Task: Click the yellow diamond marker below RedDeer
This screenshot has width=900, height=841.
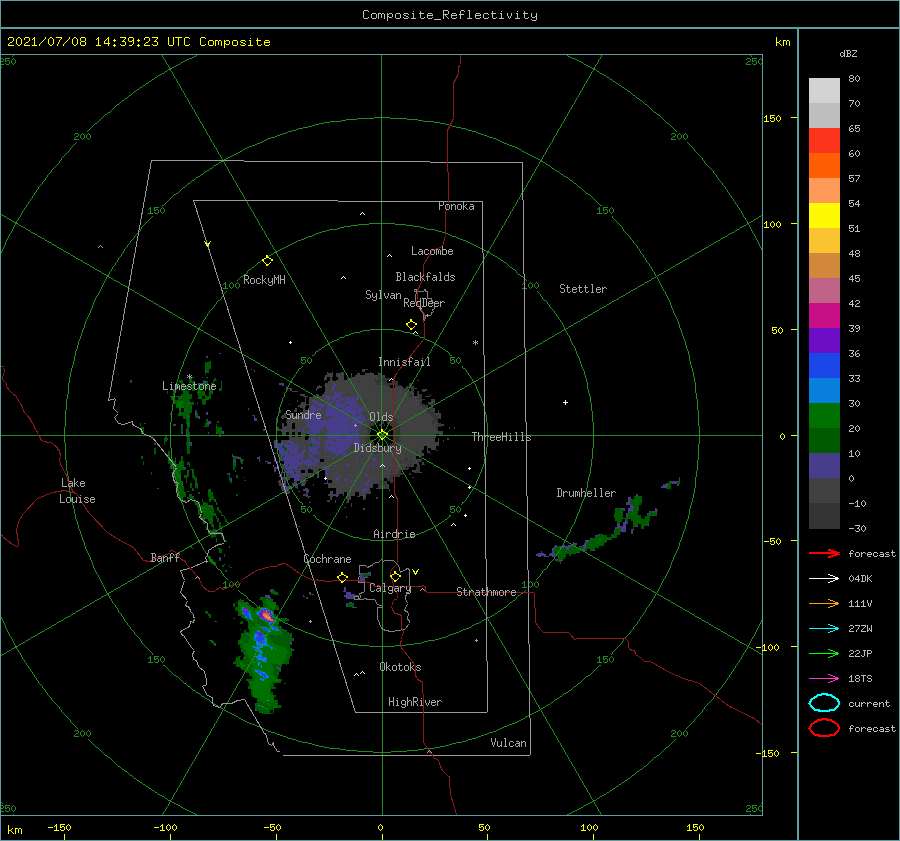Action: (411, 325)
